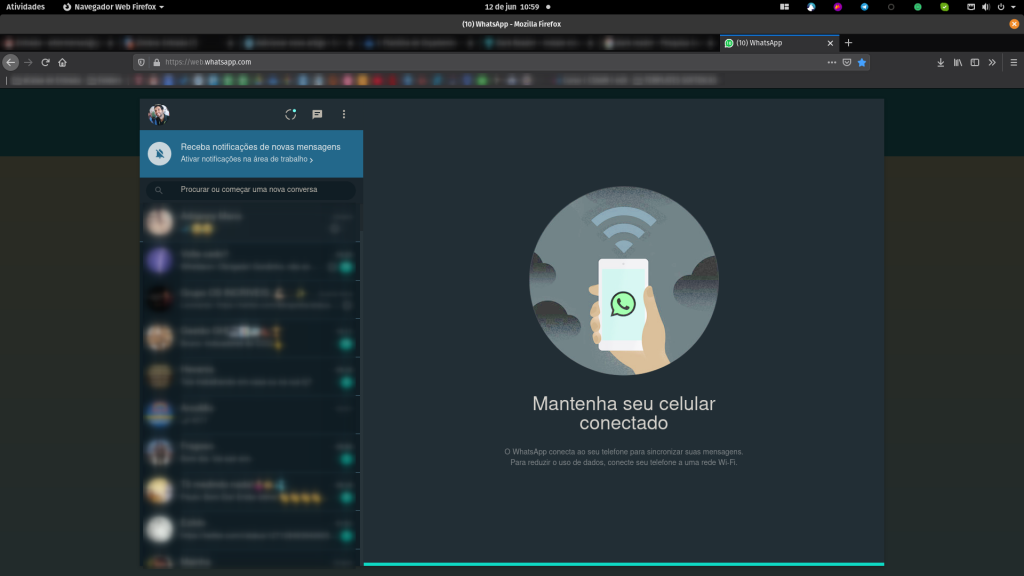The image size is (1024, 576).
Task: Click the green checkmark tray icon
Action: coord(944,7)
